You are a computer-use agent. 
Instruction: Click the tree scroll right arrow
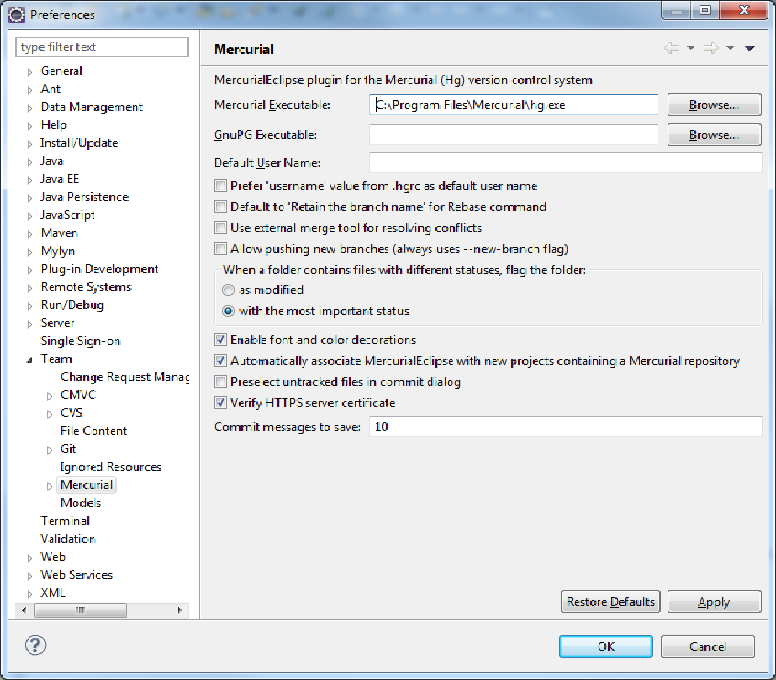pos(180,610)
